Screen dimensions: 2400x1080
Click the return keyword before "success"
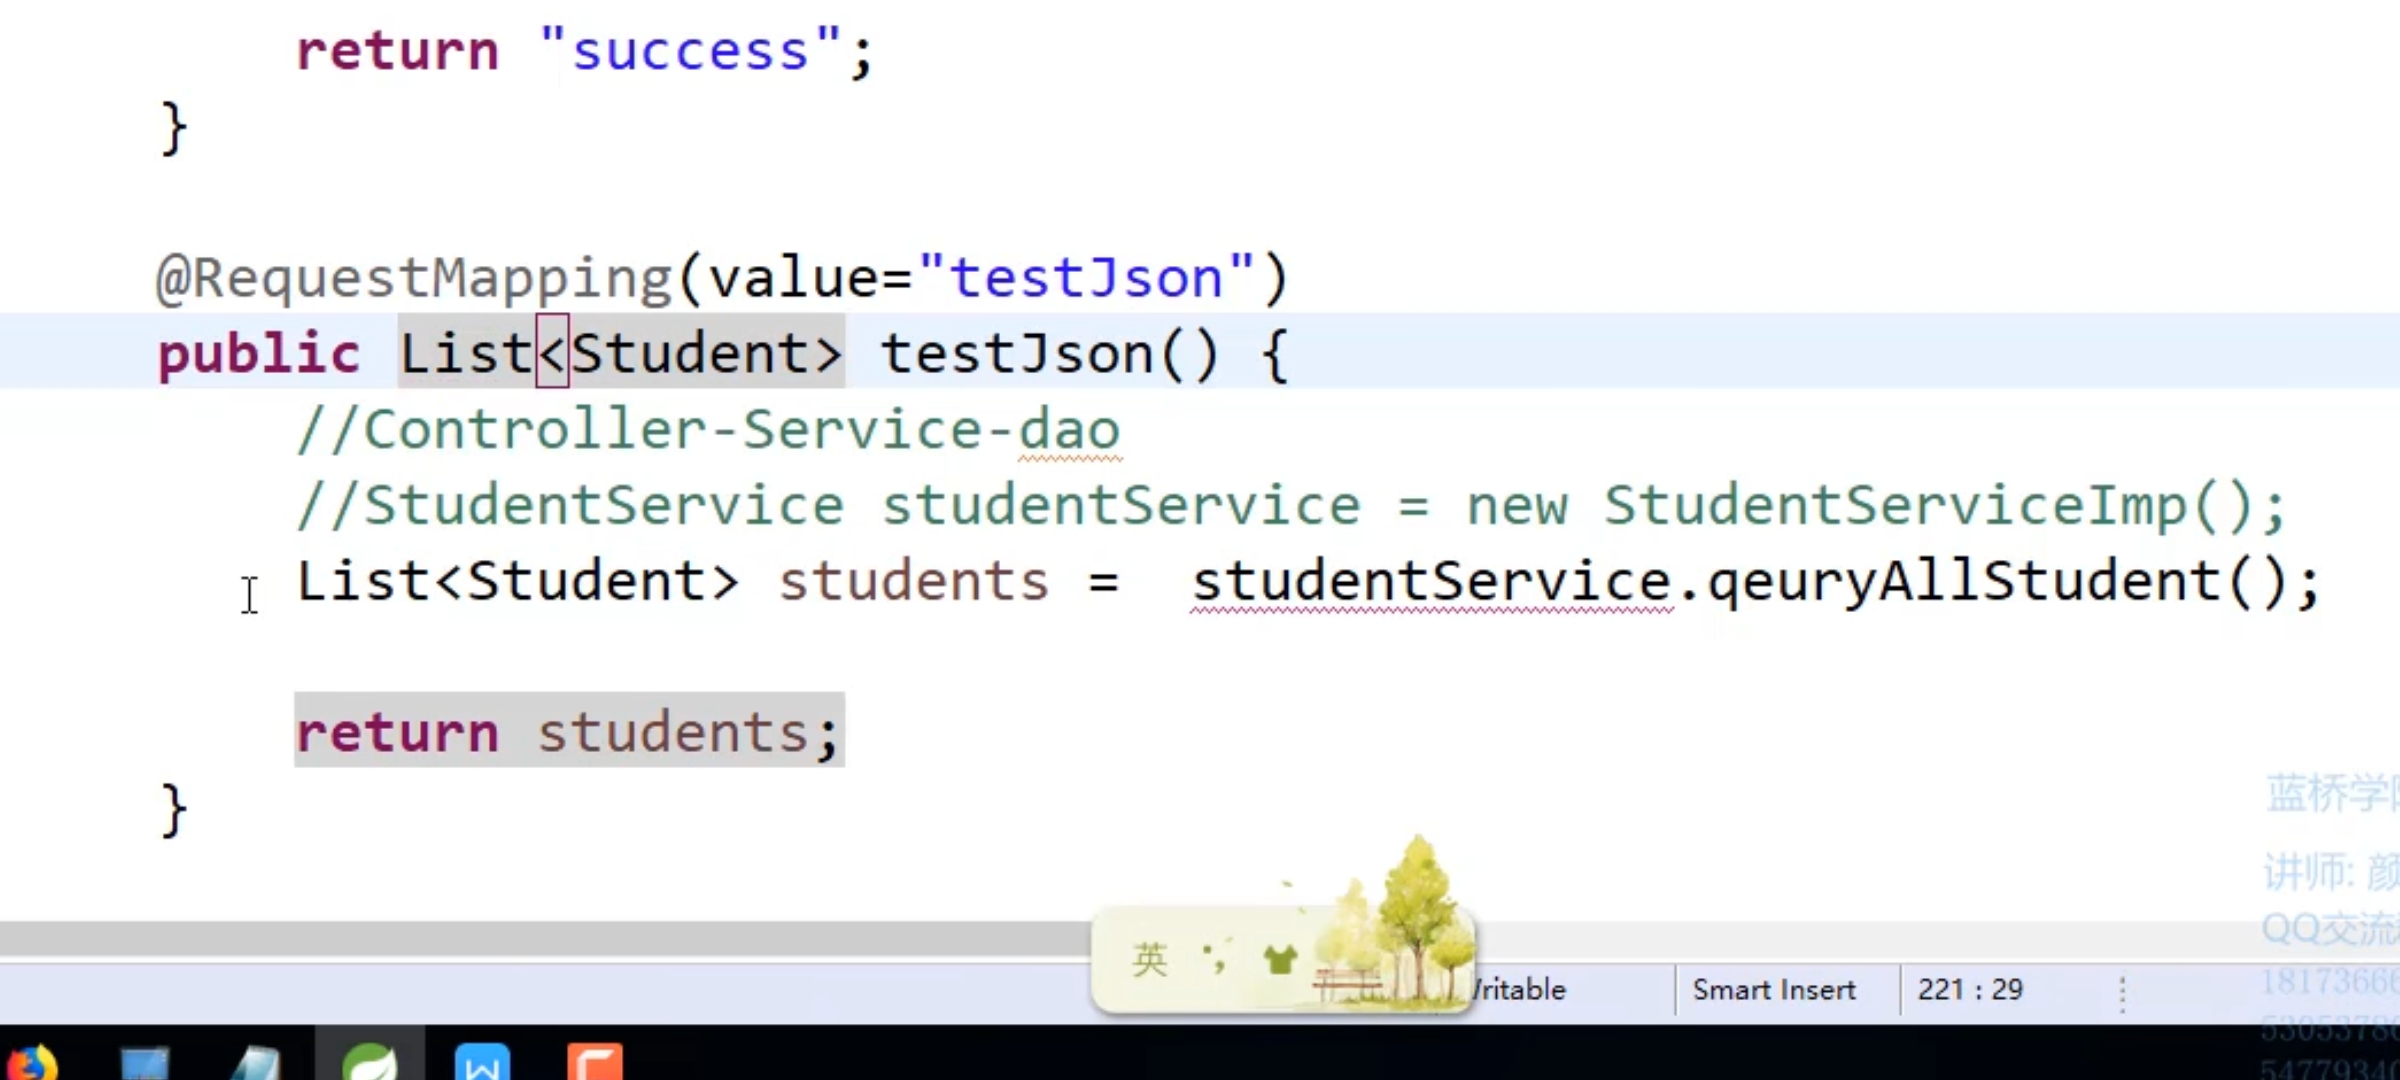coord(398,50)
